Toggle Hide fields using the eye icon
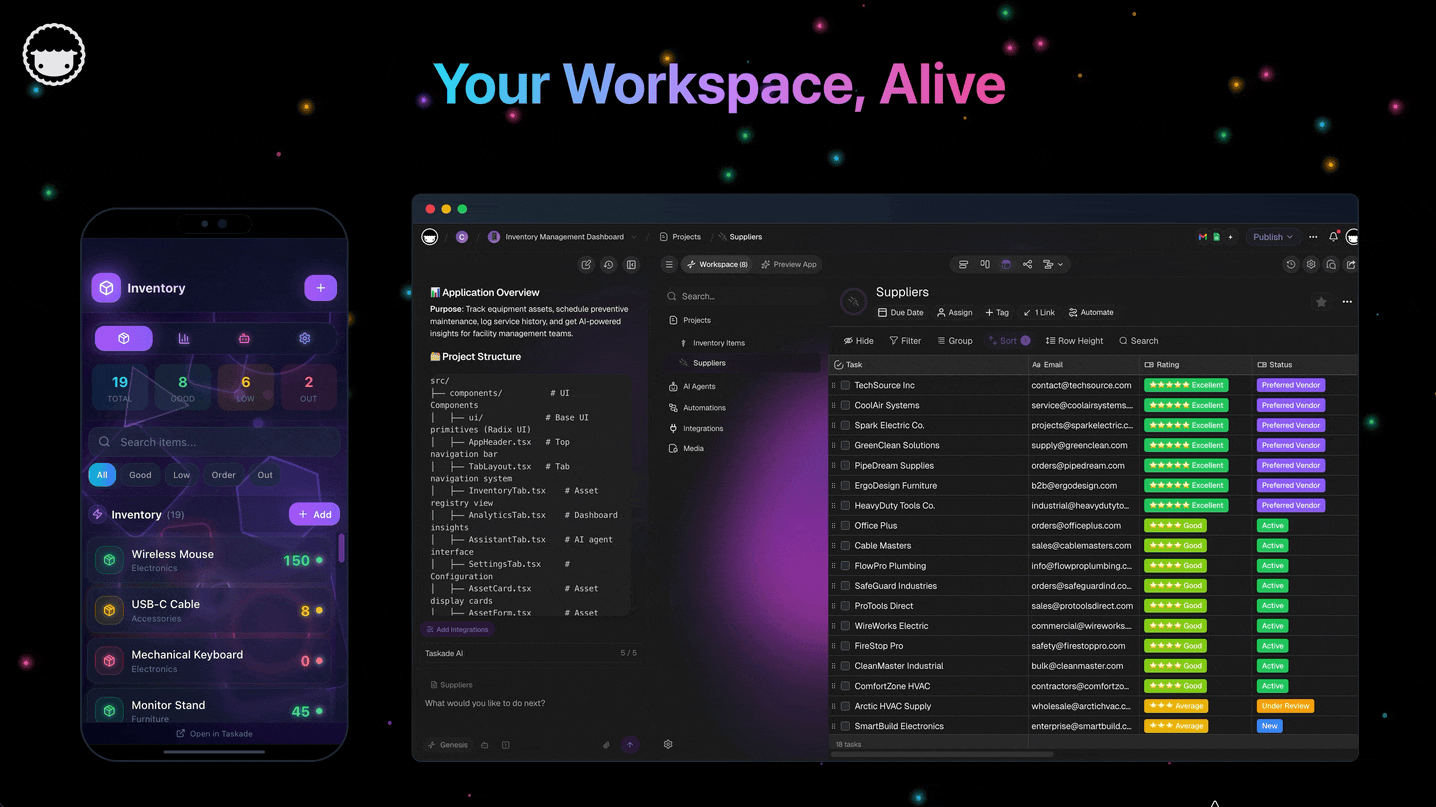This screenshot has width=1436, height=807. tap(858, 340)
